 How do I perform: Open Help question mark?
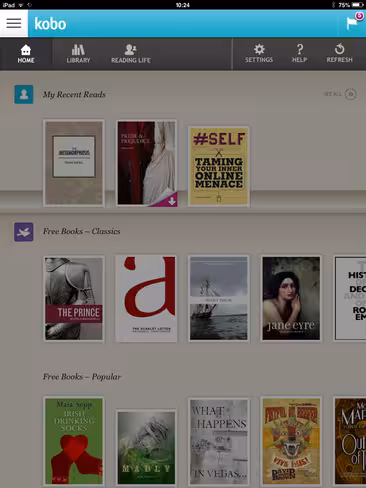click(x=299, y=54)
